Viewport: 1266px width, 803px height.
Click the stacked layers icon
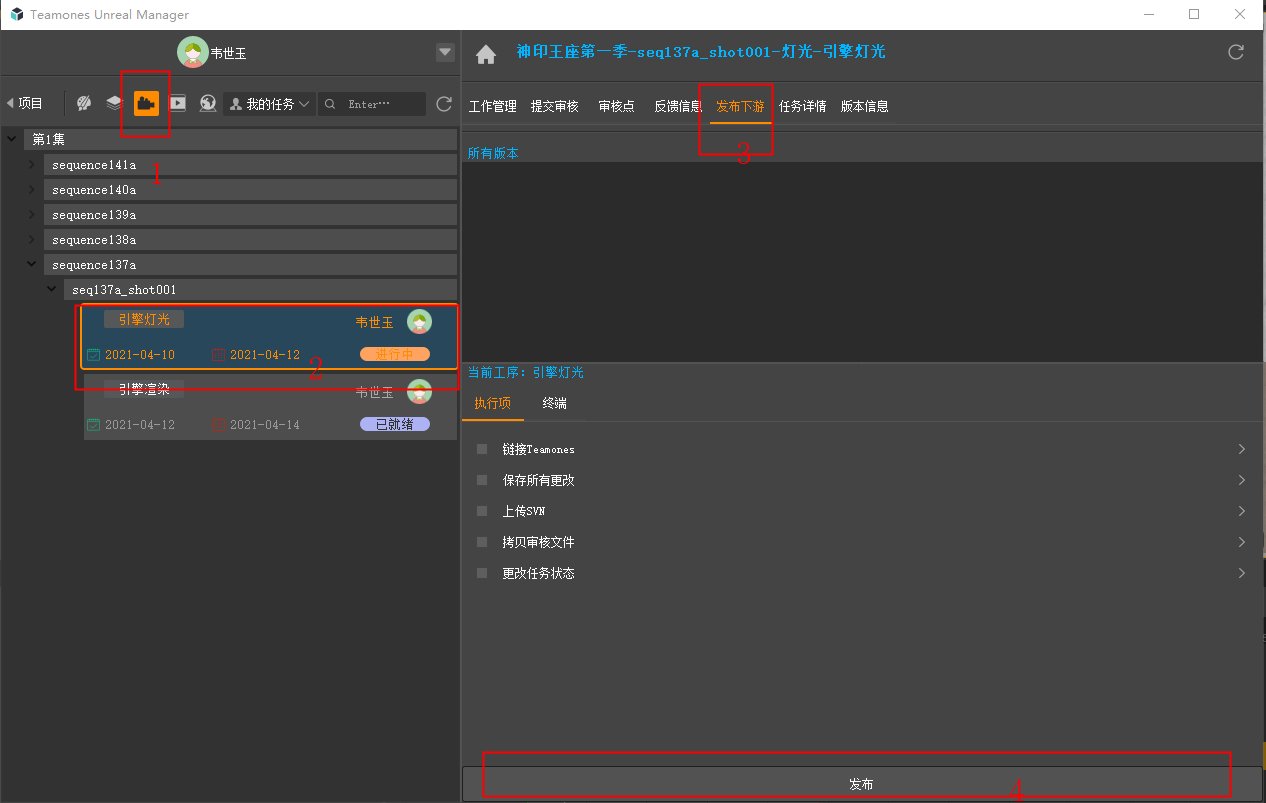click(x=114, y=103)
